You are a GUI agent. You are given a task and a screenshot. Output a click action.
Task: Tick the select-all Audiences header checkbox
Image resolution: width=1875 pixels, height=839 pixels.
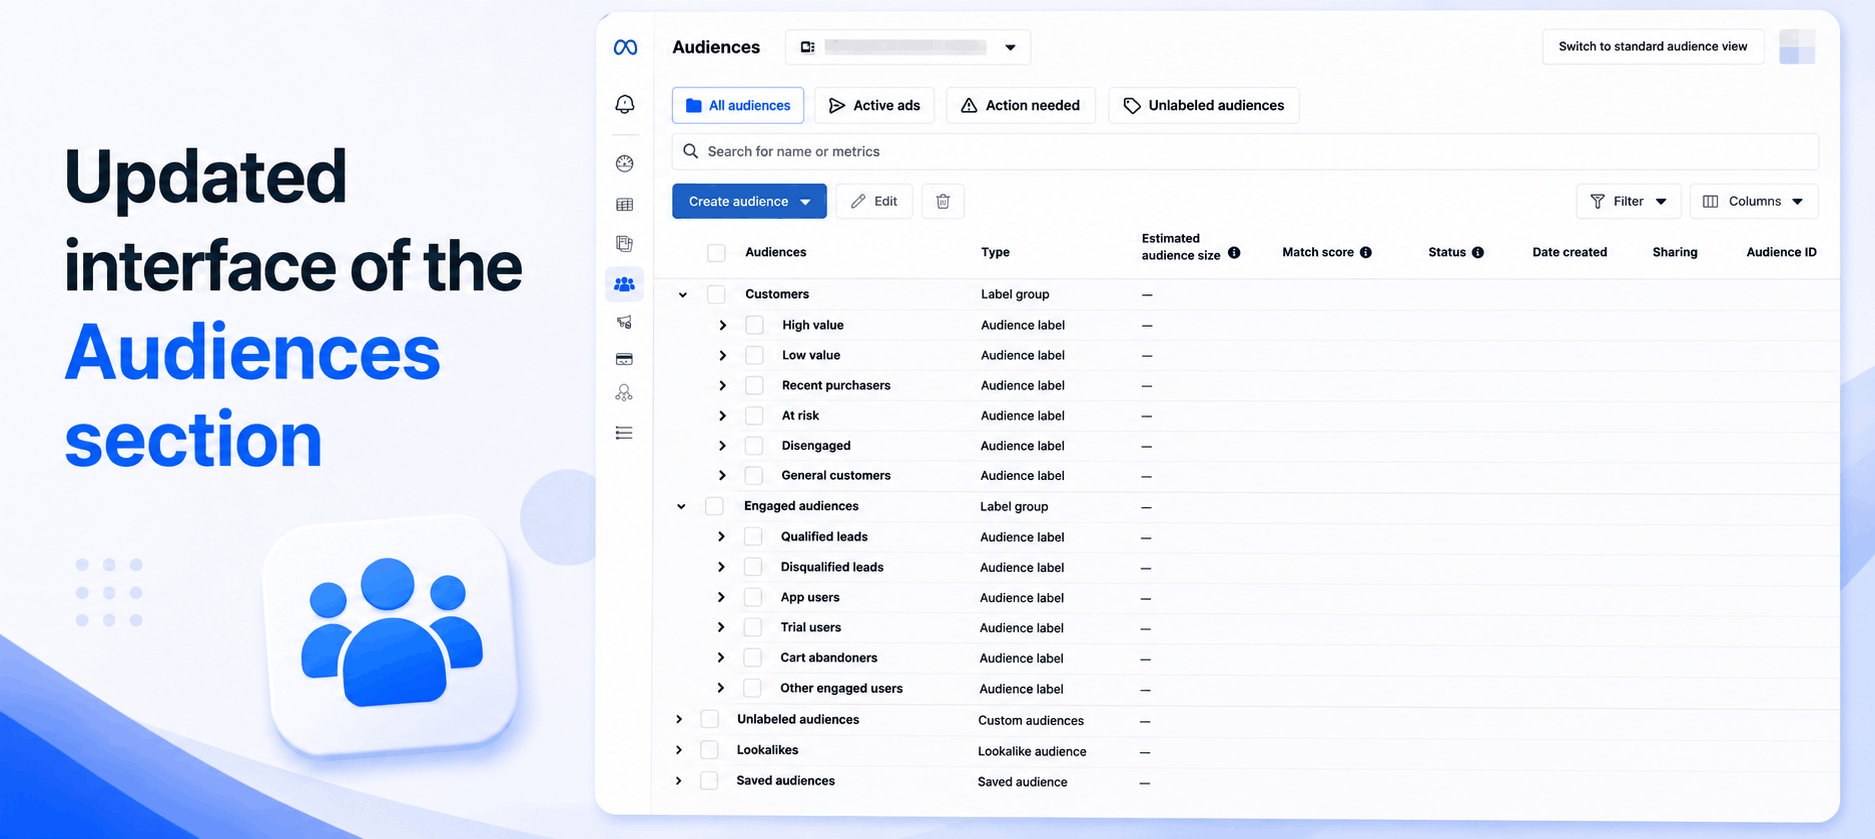point(716,253)
